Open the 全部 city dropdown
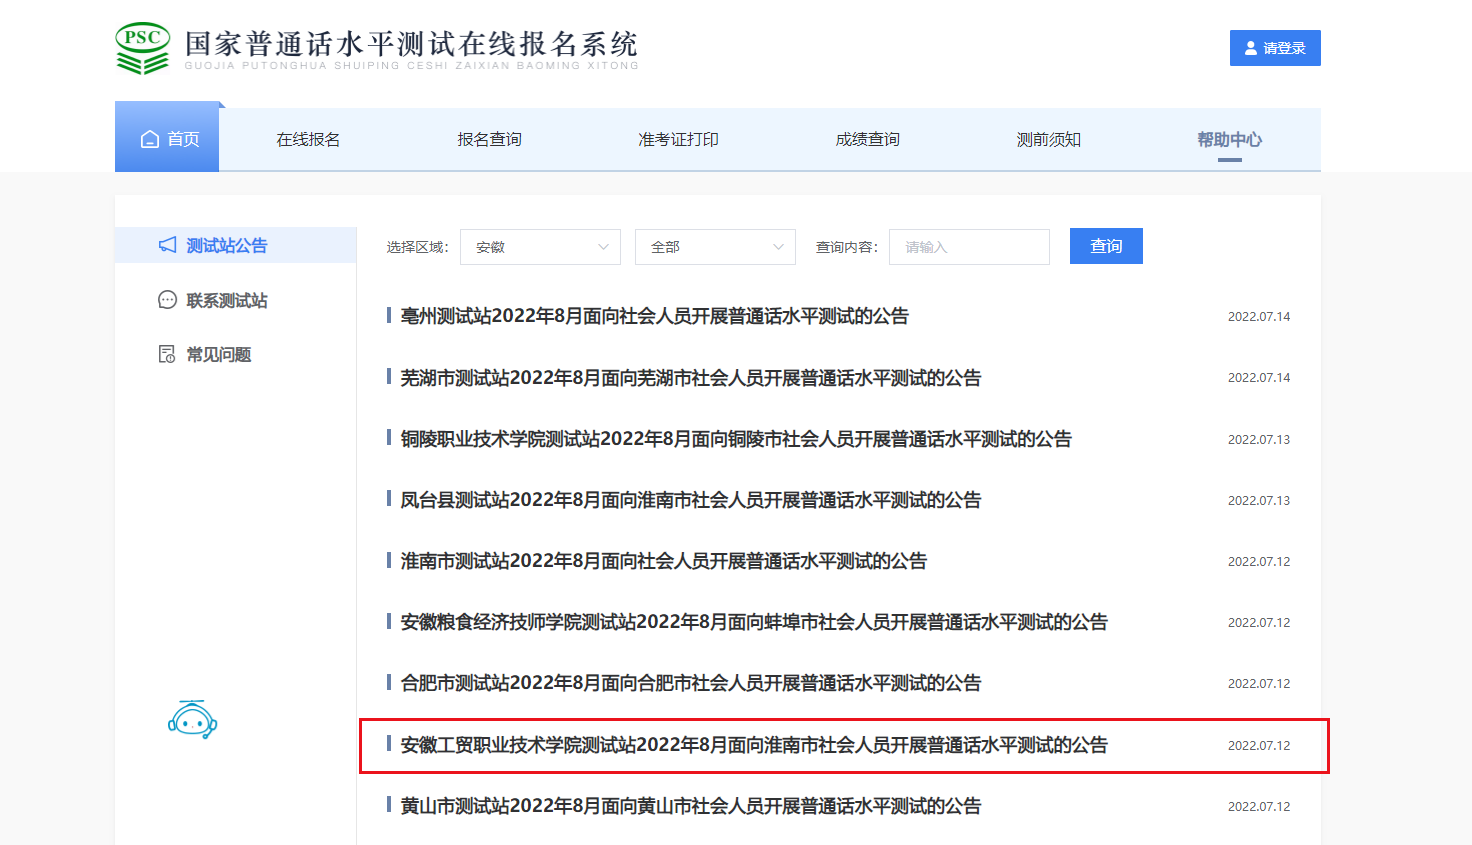Screen dimensions: 1472x845 point(715,247)
